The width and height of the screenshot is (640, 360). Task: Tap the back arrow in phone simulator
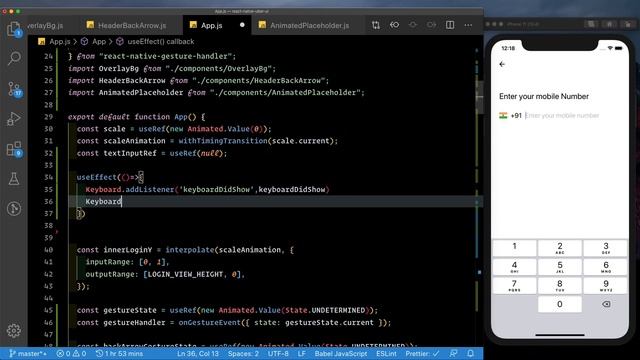point(502,64)
